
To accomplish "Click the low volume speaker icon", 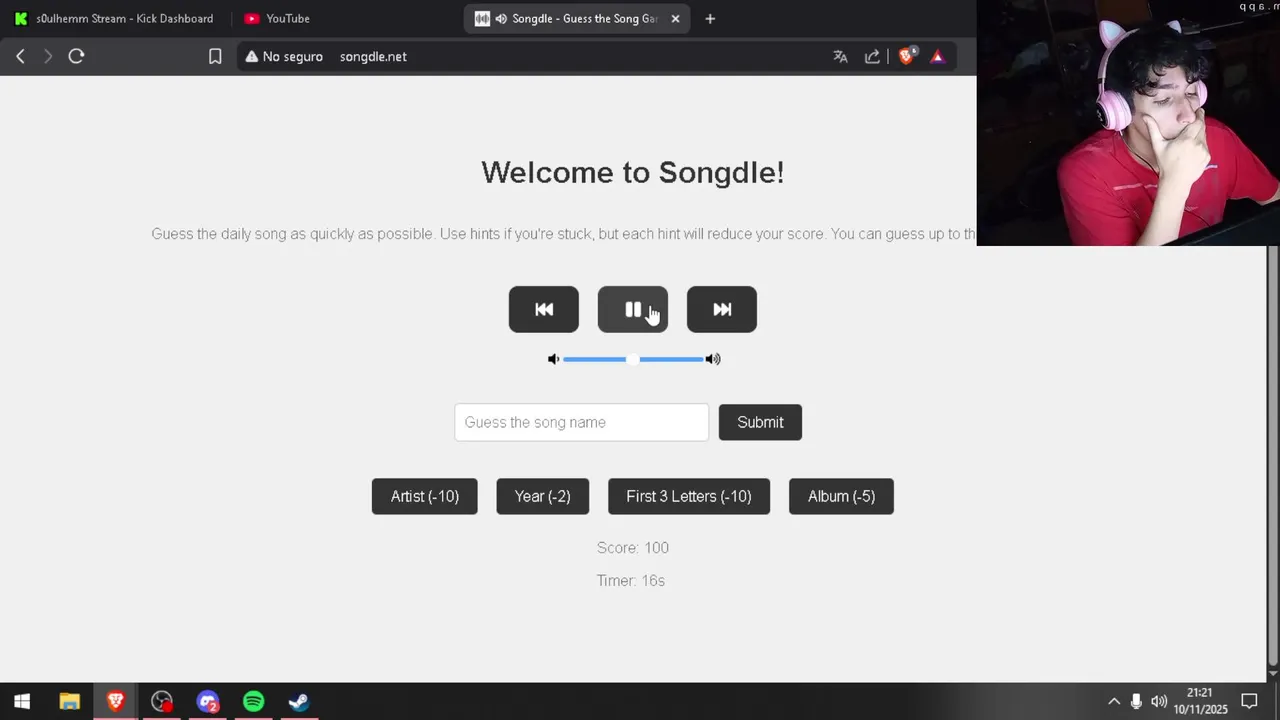I will point(553,359).
